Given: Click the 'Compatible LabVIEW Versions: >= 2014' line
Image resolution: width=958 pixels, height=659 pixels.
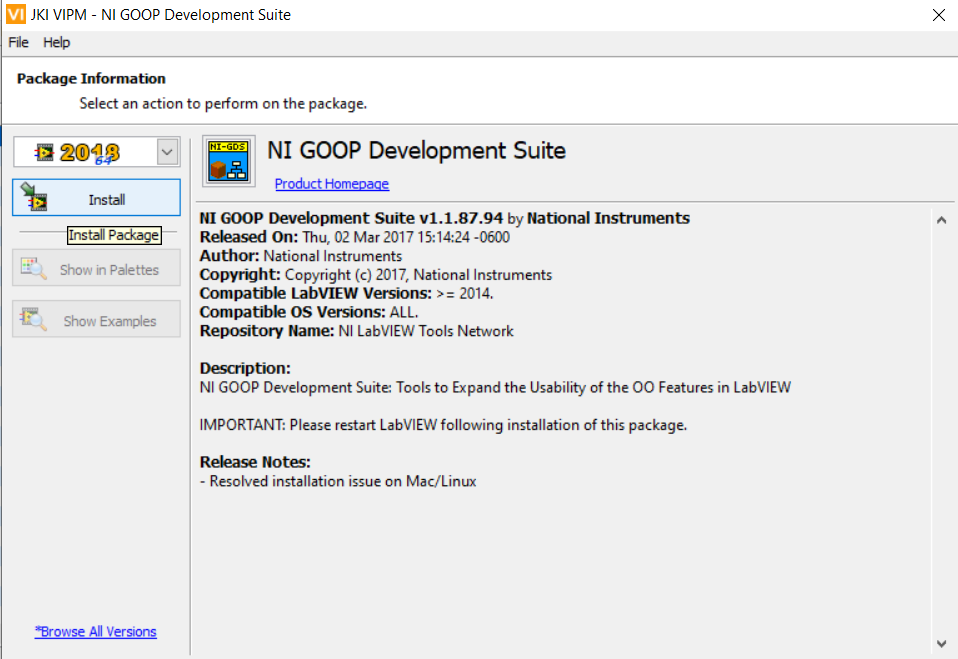Looking at the screenshot, I should click(346, 293).
